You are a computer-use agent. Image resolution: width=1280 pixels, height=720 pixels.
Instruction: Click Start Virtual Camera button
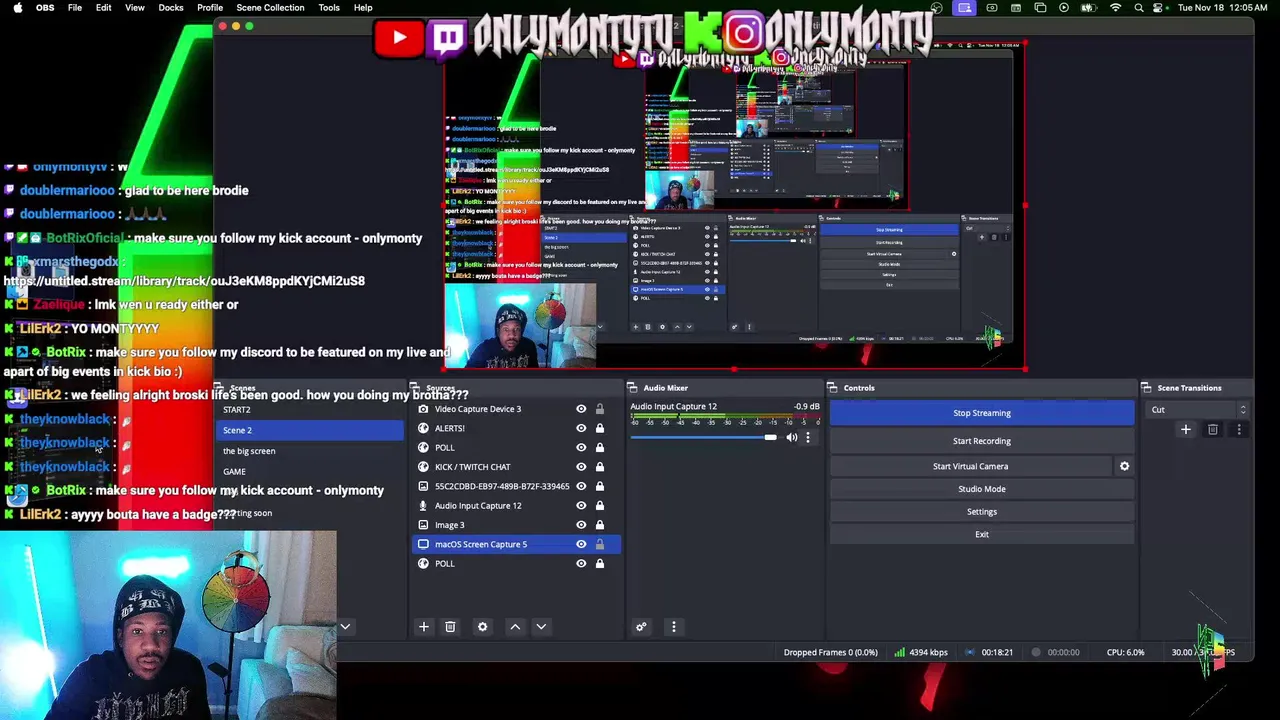click(970, 466)
